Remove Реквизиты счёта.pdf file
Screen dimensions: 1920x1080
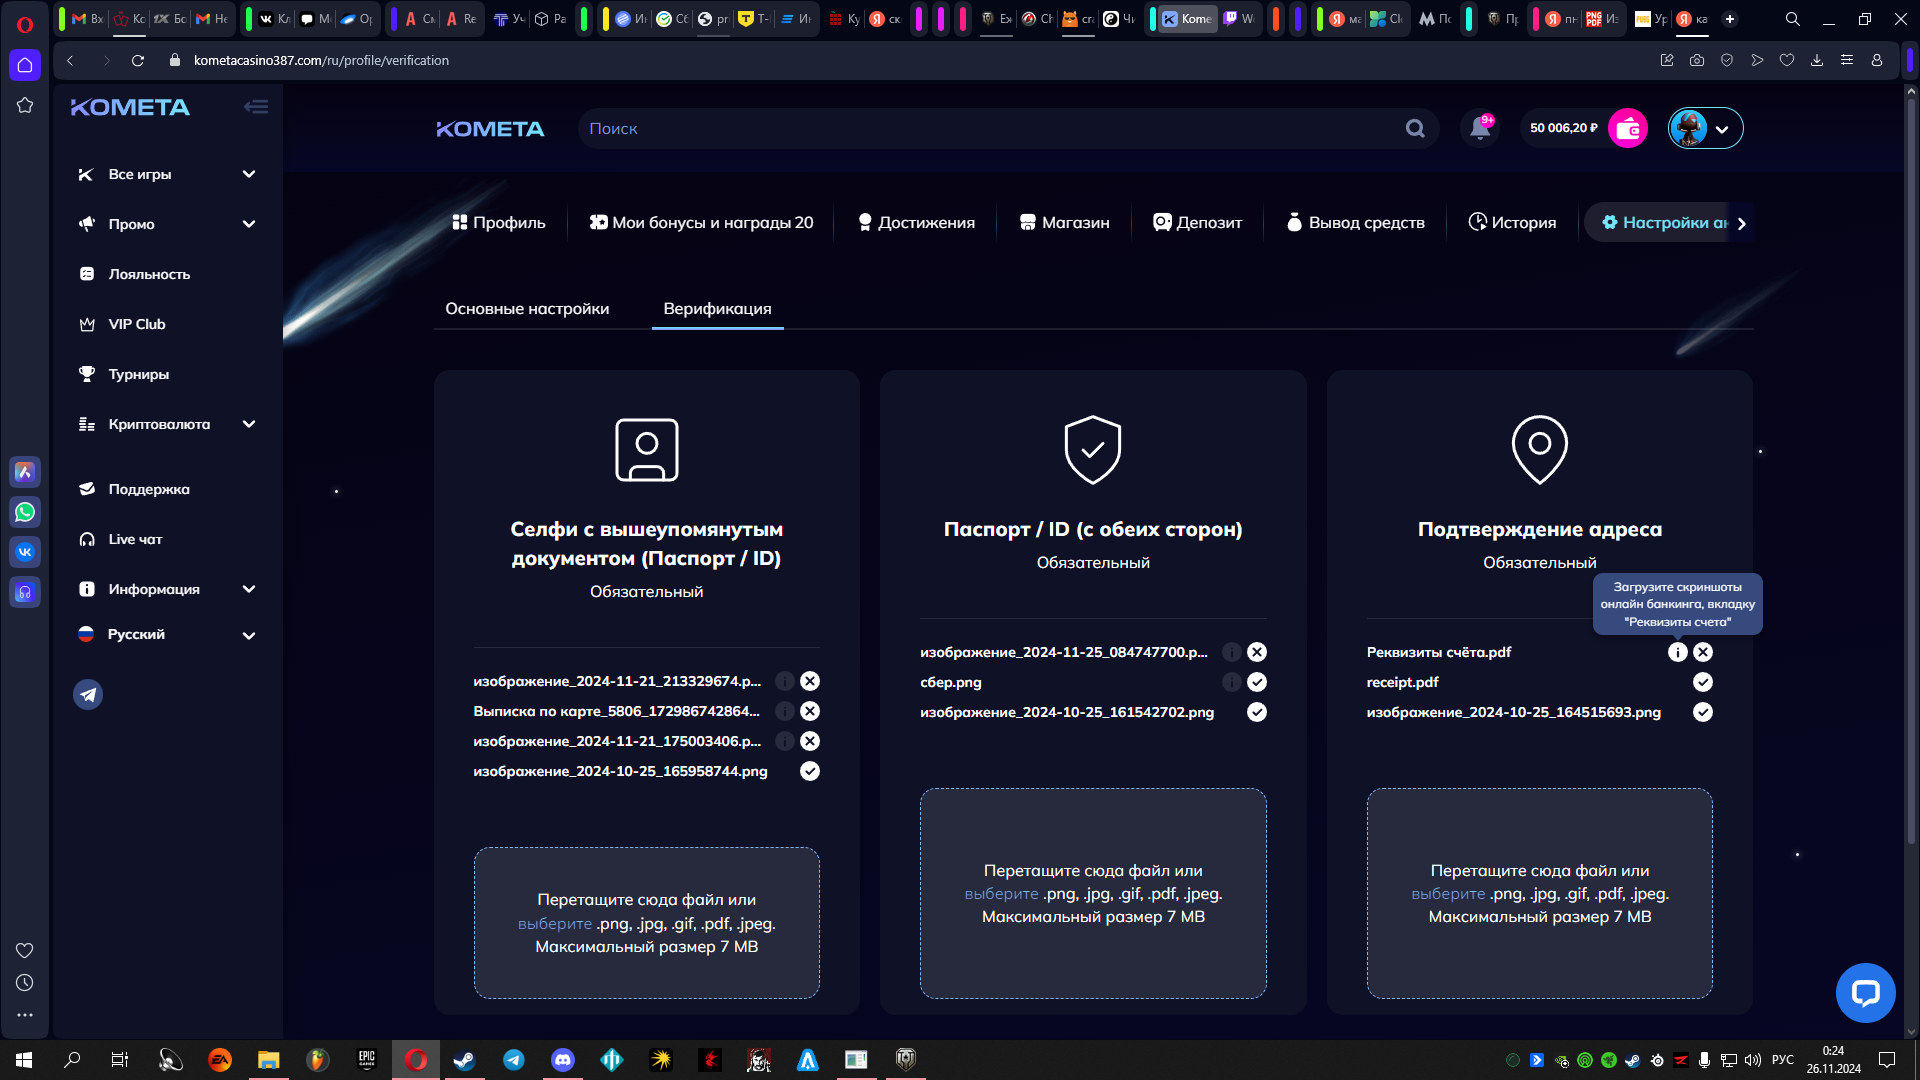coord(1703,652)
